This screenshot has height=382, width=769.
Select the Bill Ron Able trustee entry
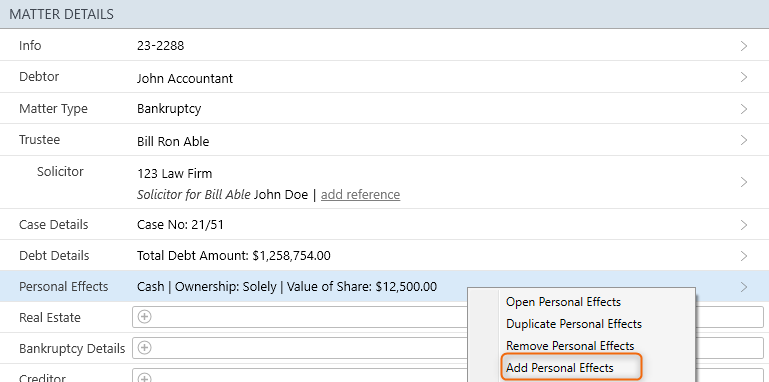(173, 142)
